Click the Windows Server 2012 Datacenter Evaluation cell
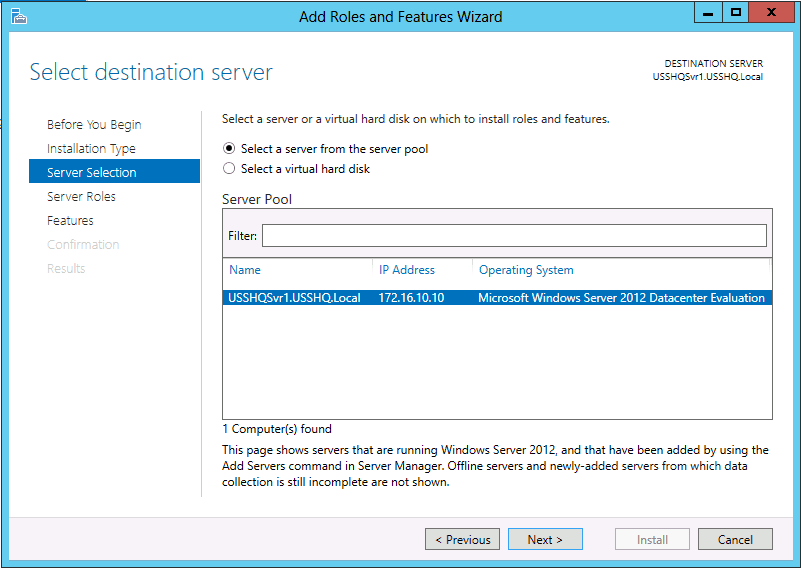The height and width of the screenshot is (568, 801). tap(621, 298)
